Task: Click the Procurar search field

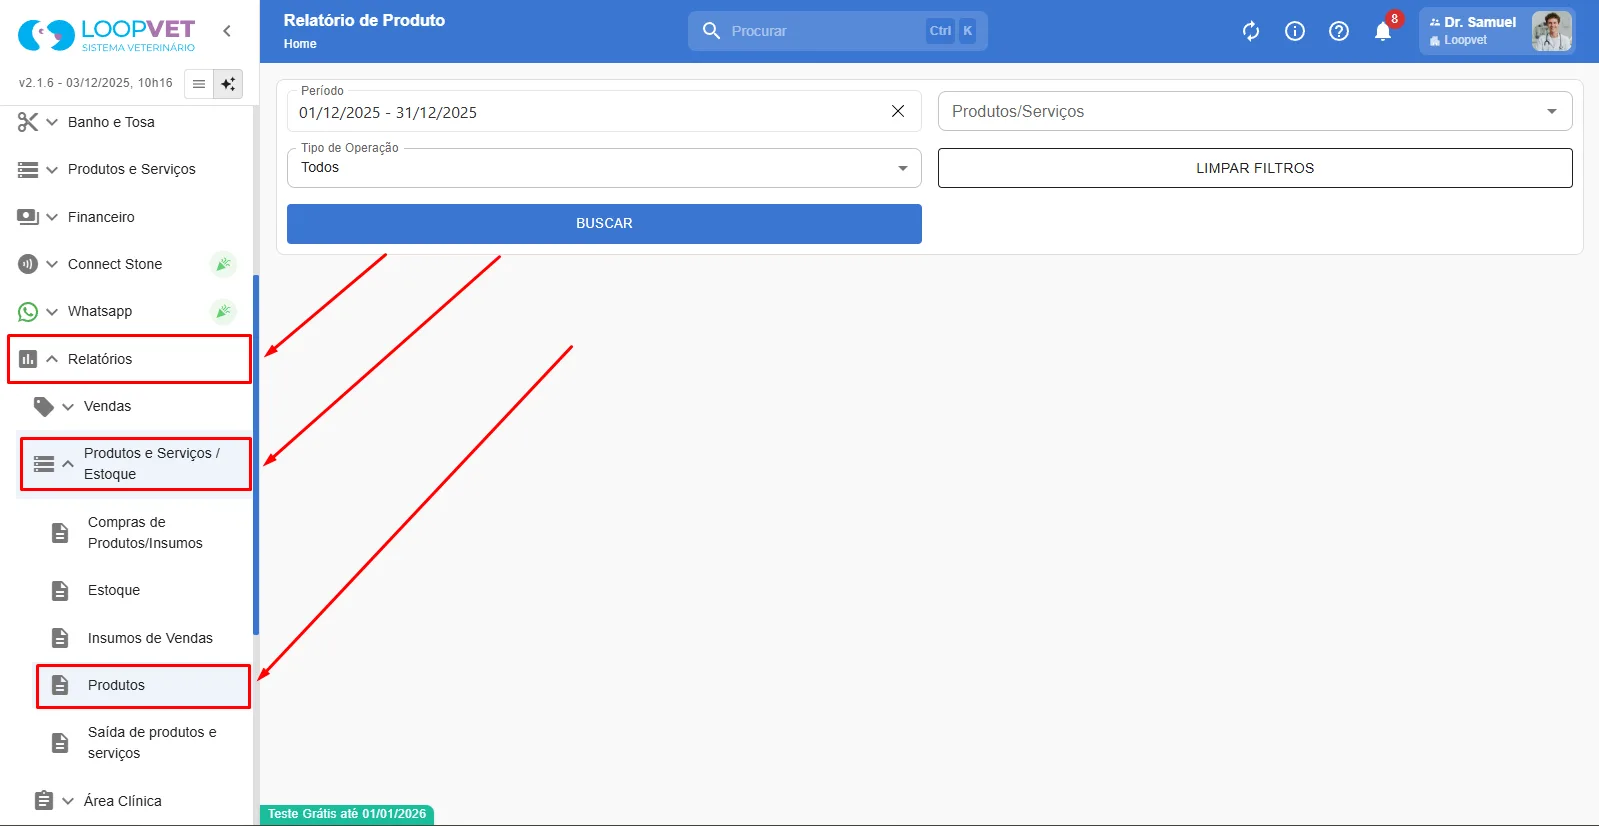Action: [x=838, y=31]
